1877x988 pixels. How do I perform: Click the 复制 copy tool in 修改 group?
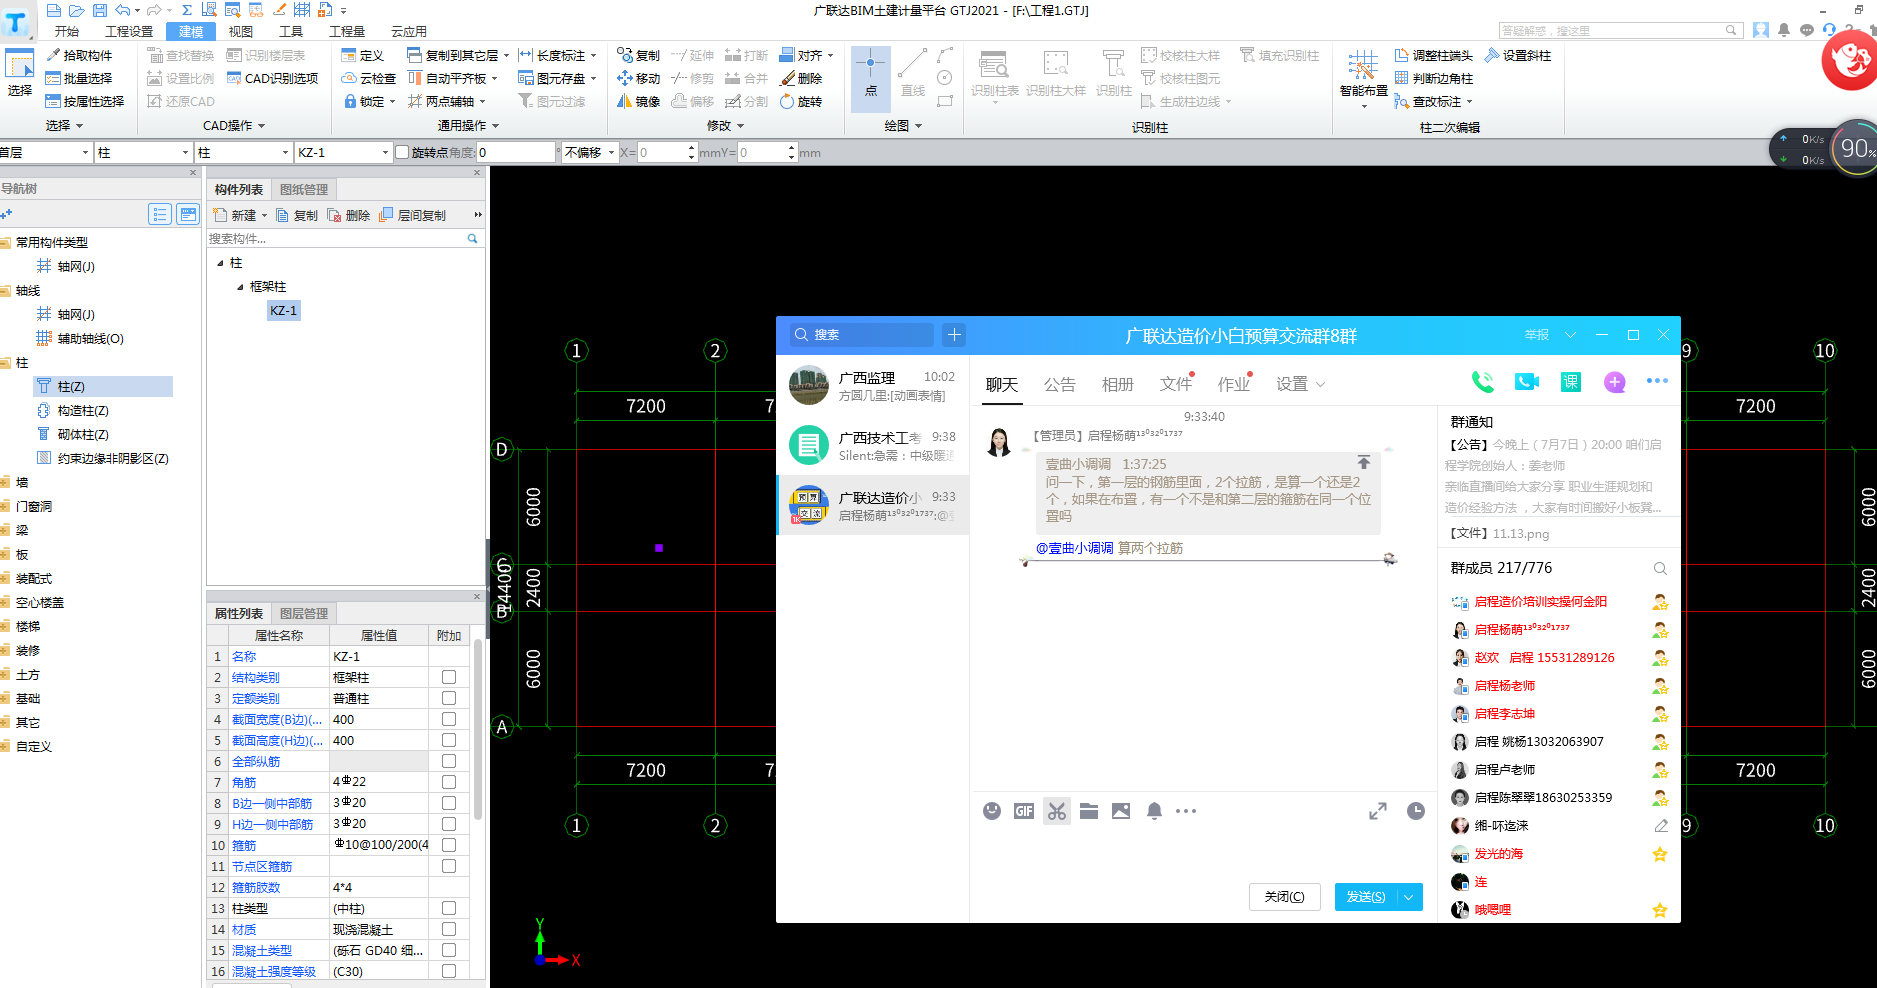click(x=638, y=55)
